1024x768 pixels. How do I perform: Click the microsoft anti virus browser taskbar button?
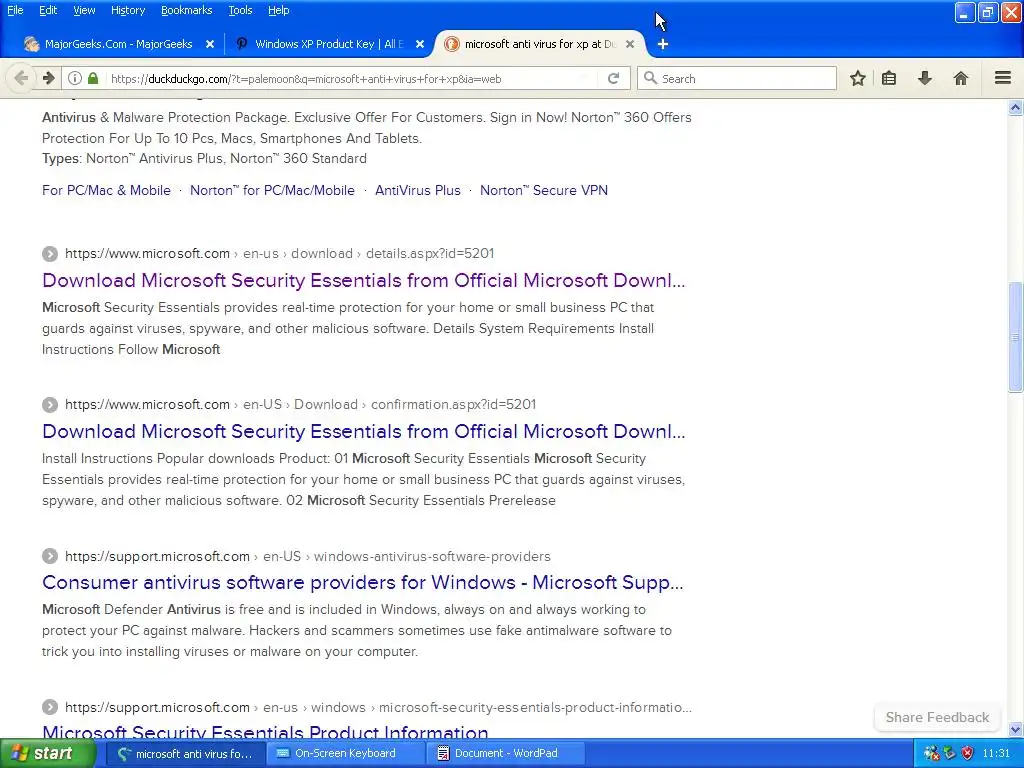pyautogui.click(x=185, y=754)
